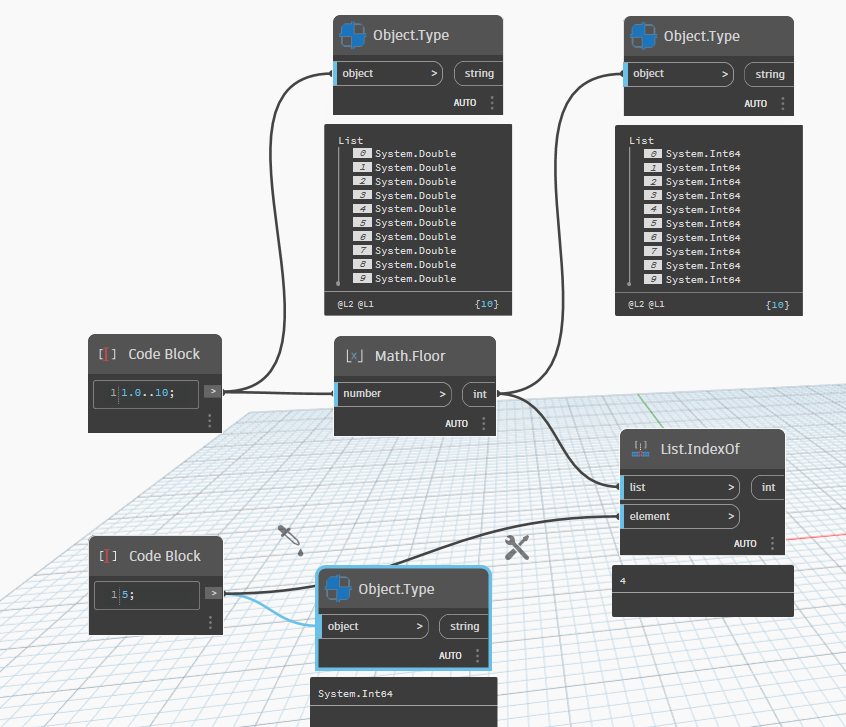Select index 7 row in the System.Int64 list
846x727 pixels.
[692, 252]
